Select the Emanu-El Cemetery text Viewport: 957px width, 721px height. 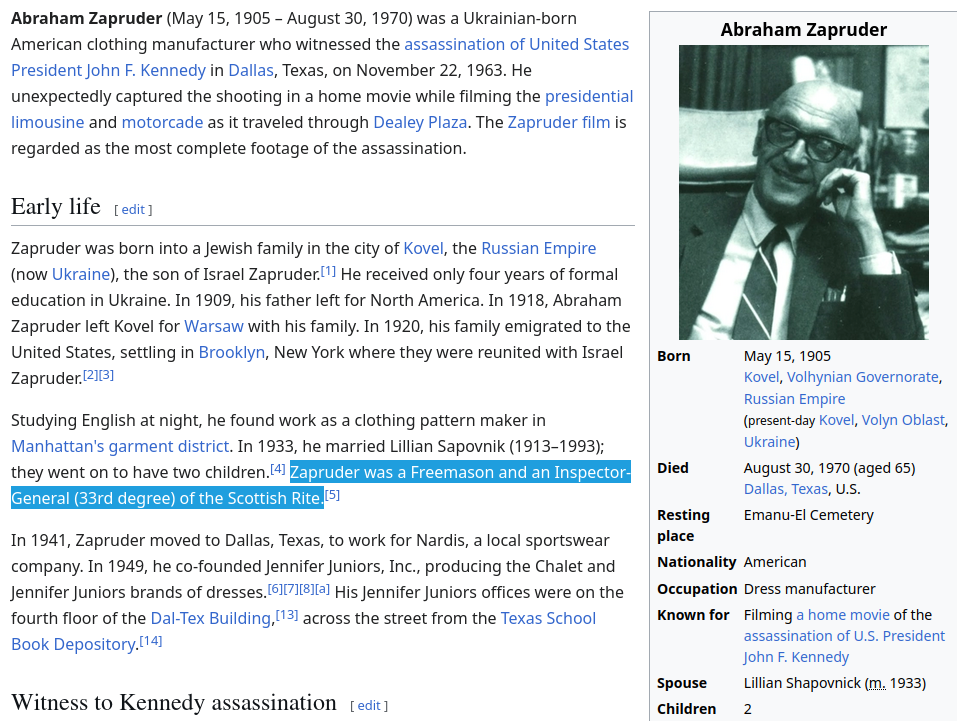pyautogui.click(x=808, y=515)
